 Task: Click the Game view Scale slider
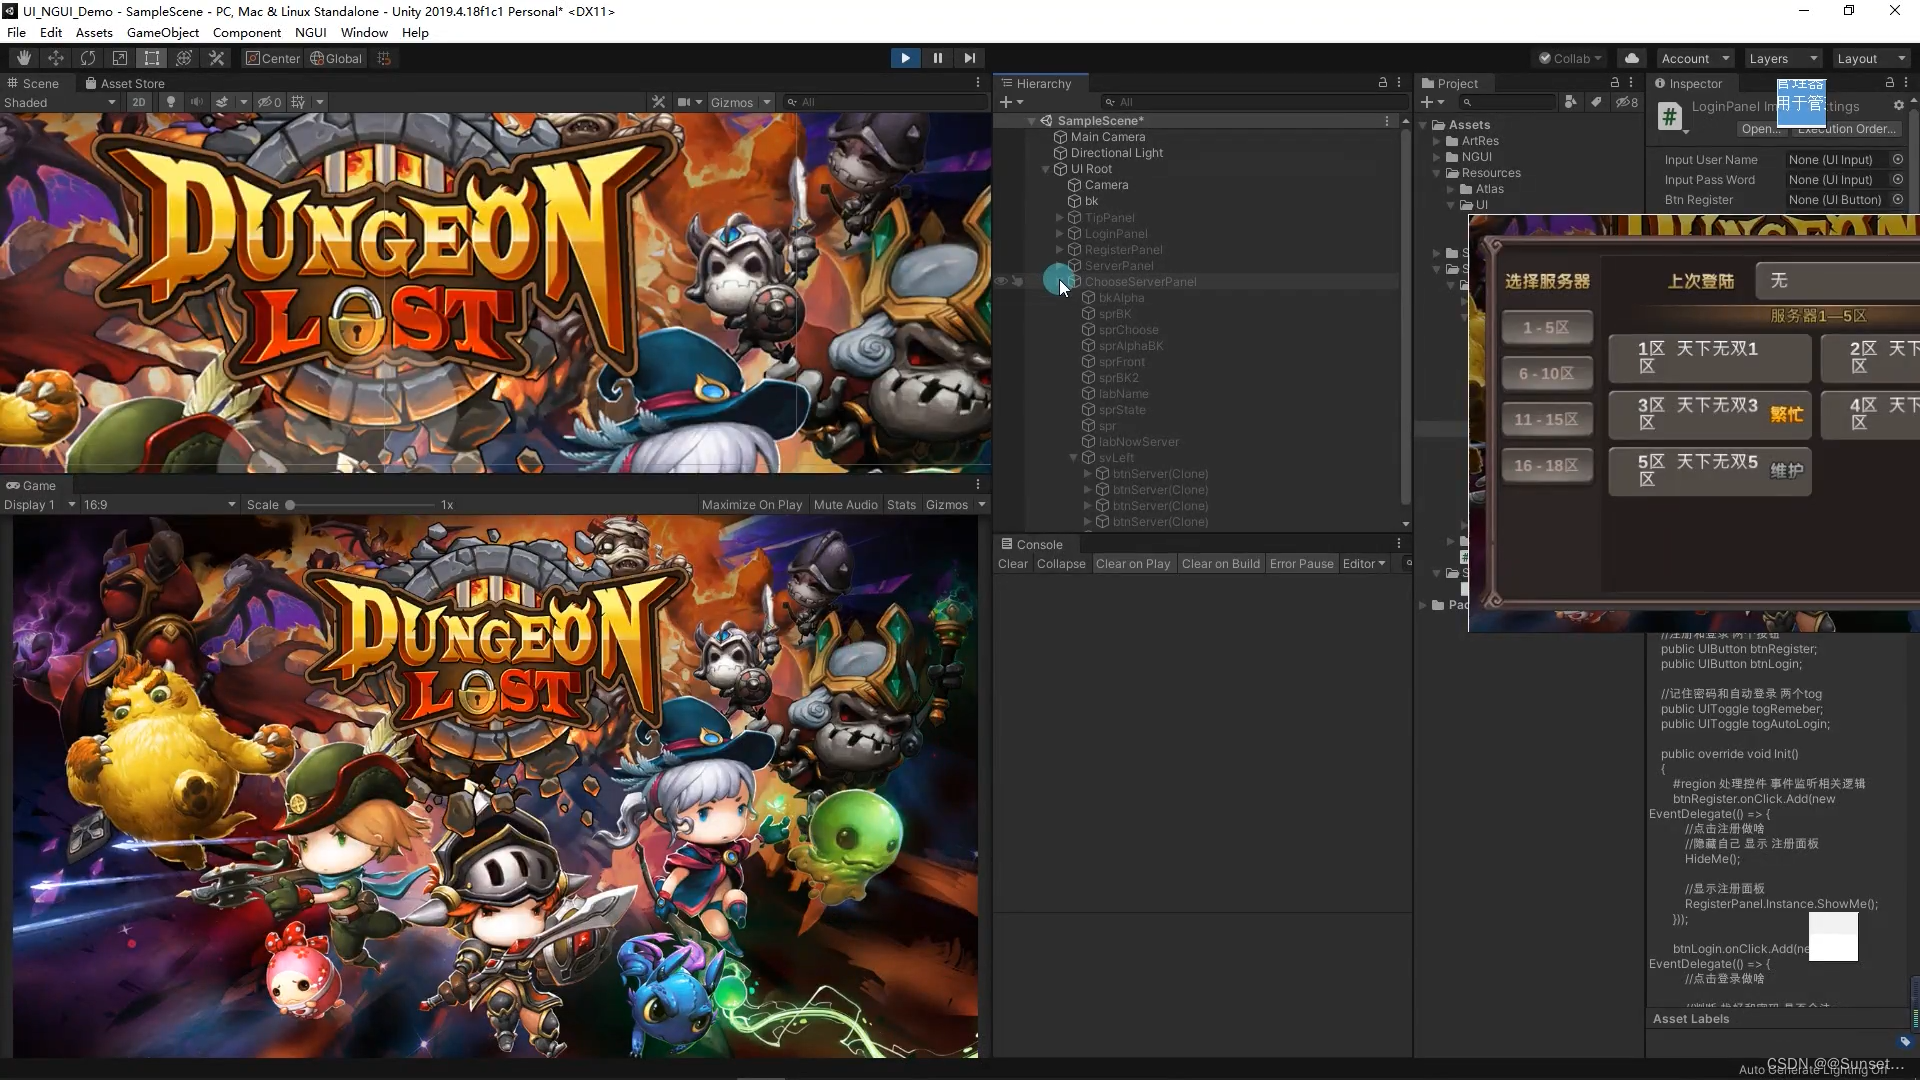[x=290, y=505]
